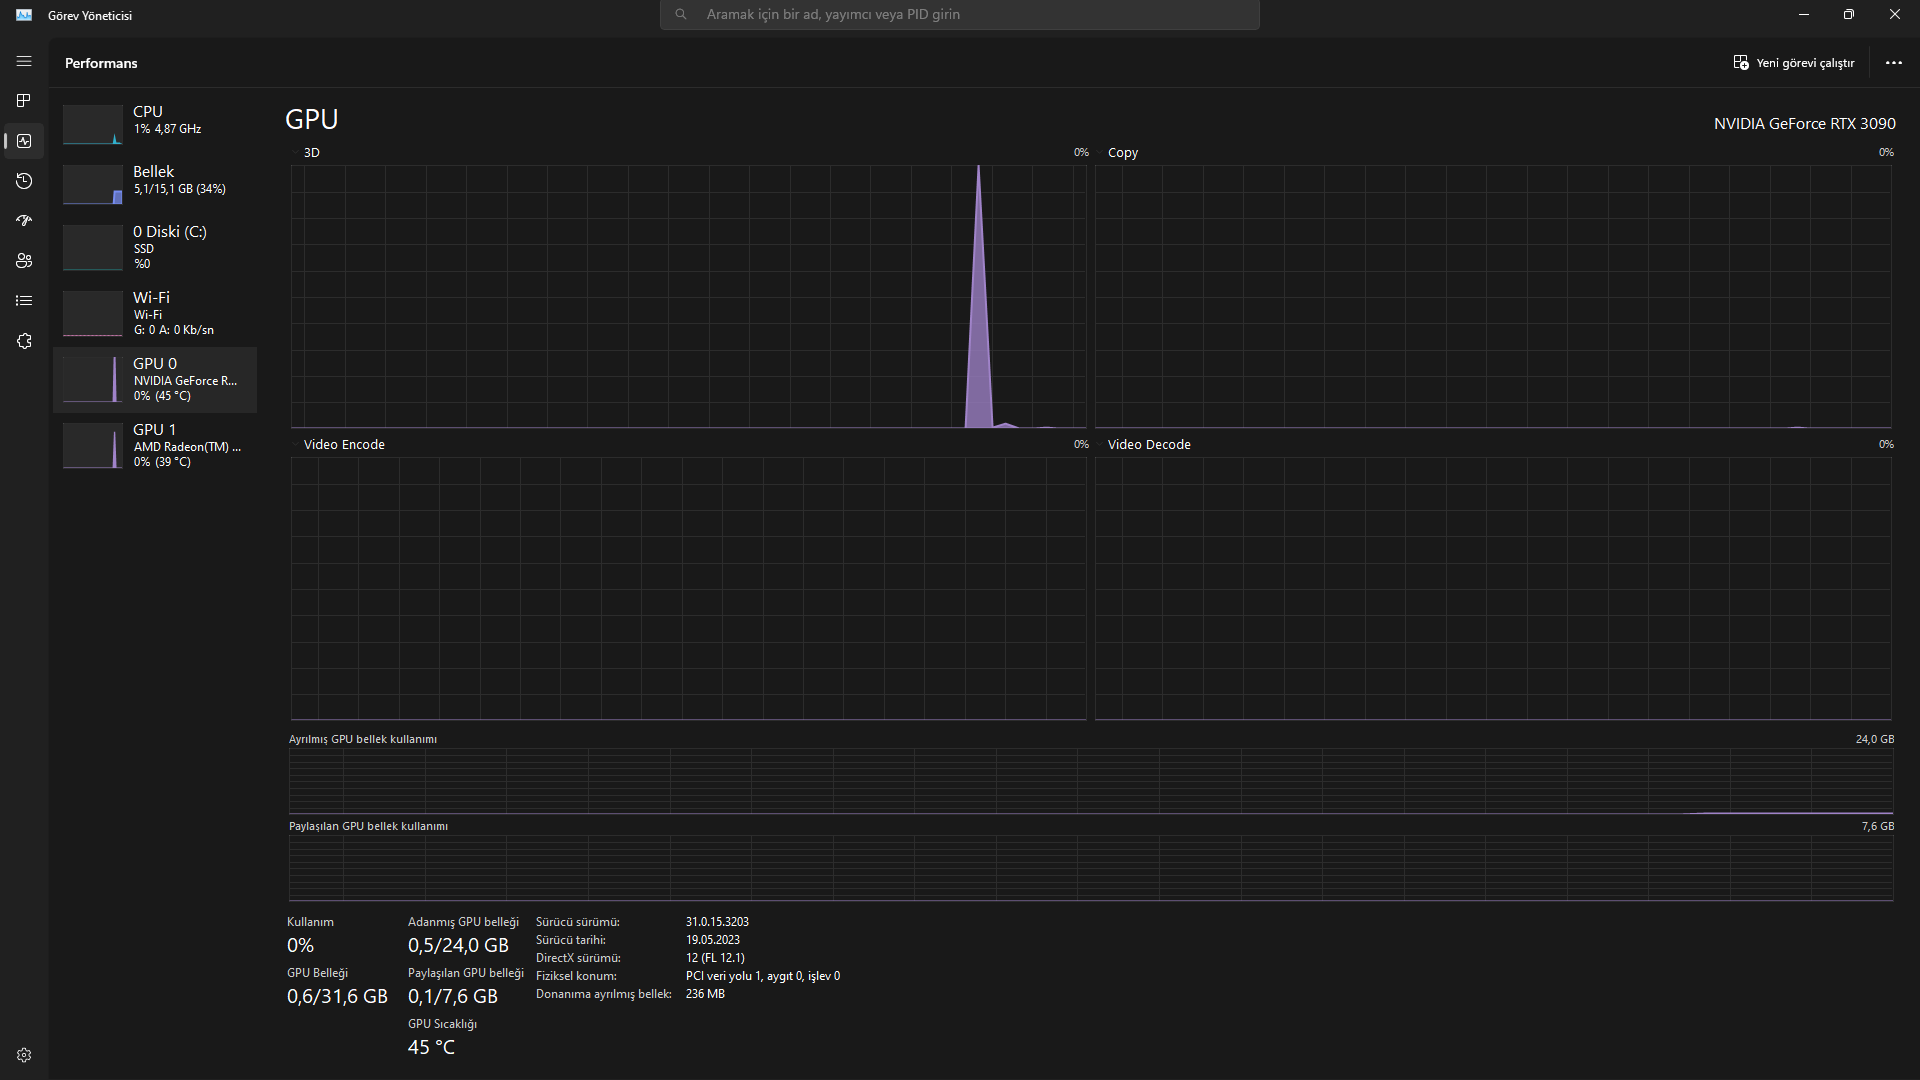This screenshot has height=1080, width=1920.
Task: Open Task Manager settings gear
Action: click(24, 1055)
